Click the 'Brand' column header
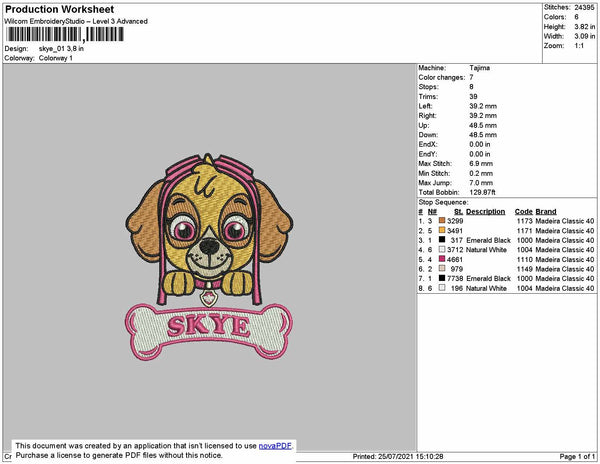Image resolution: width=600 pixels, height=464 pixels. [x=546, y=212]
